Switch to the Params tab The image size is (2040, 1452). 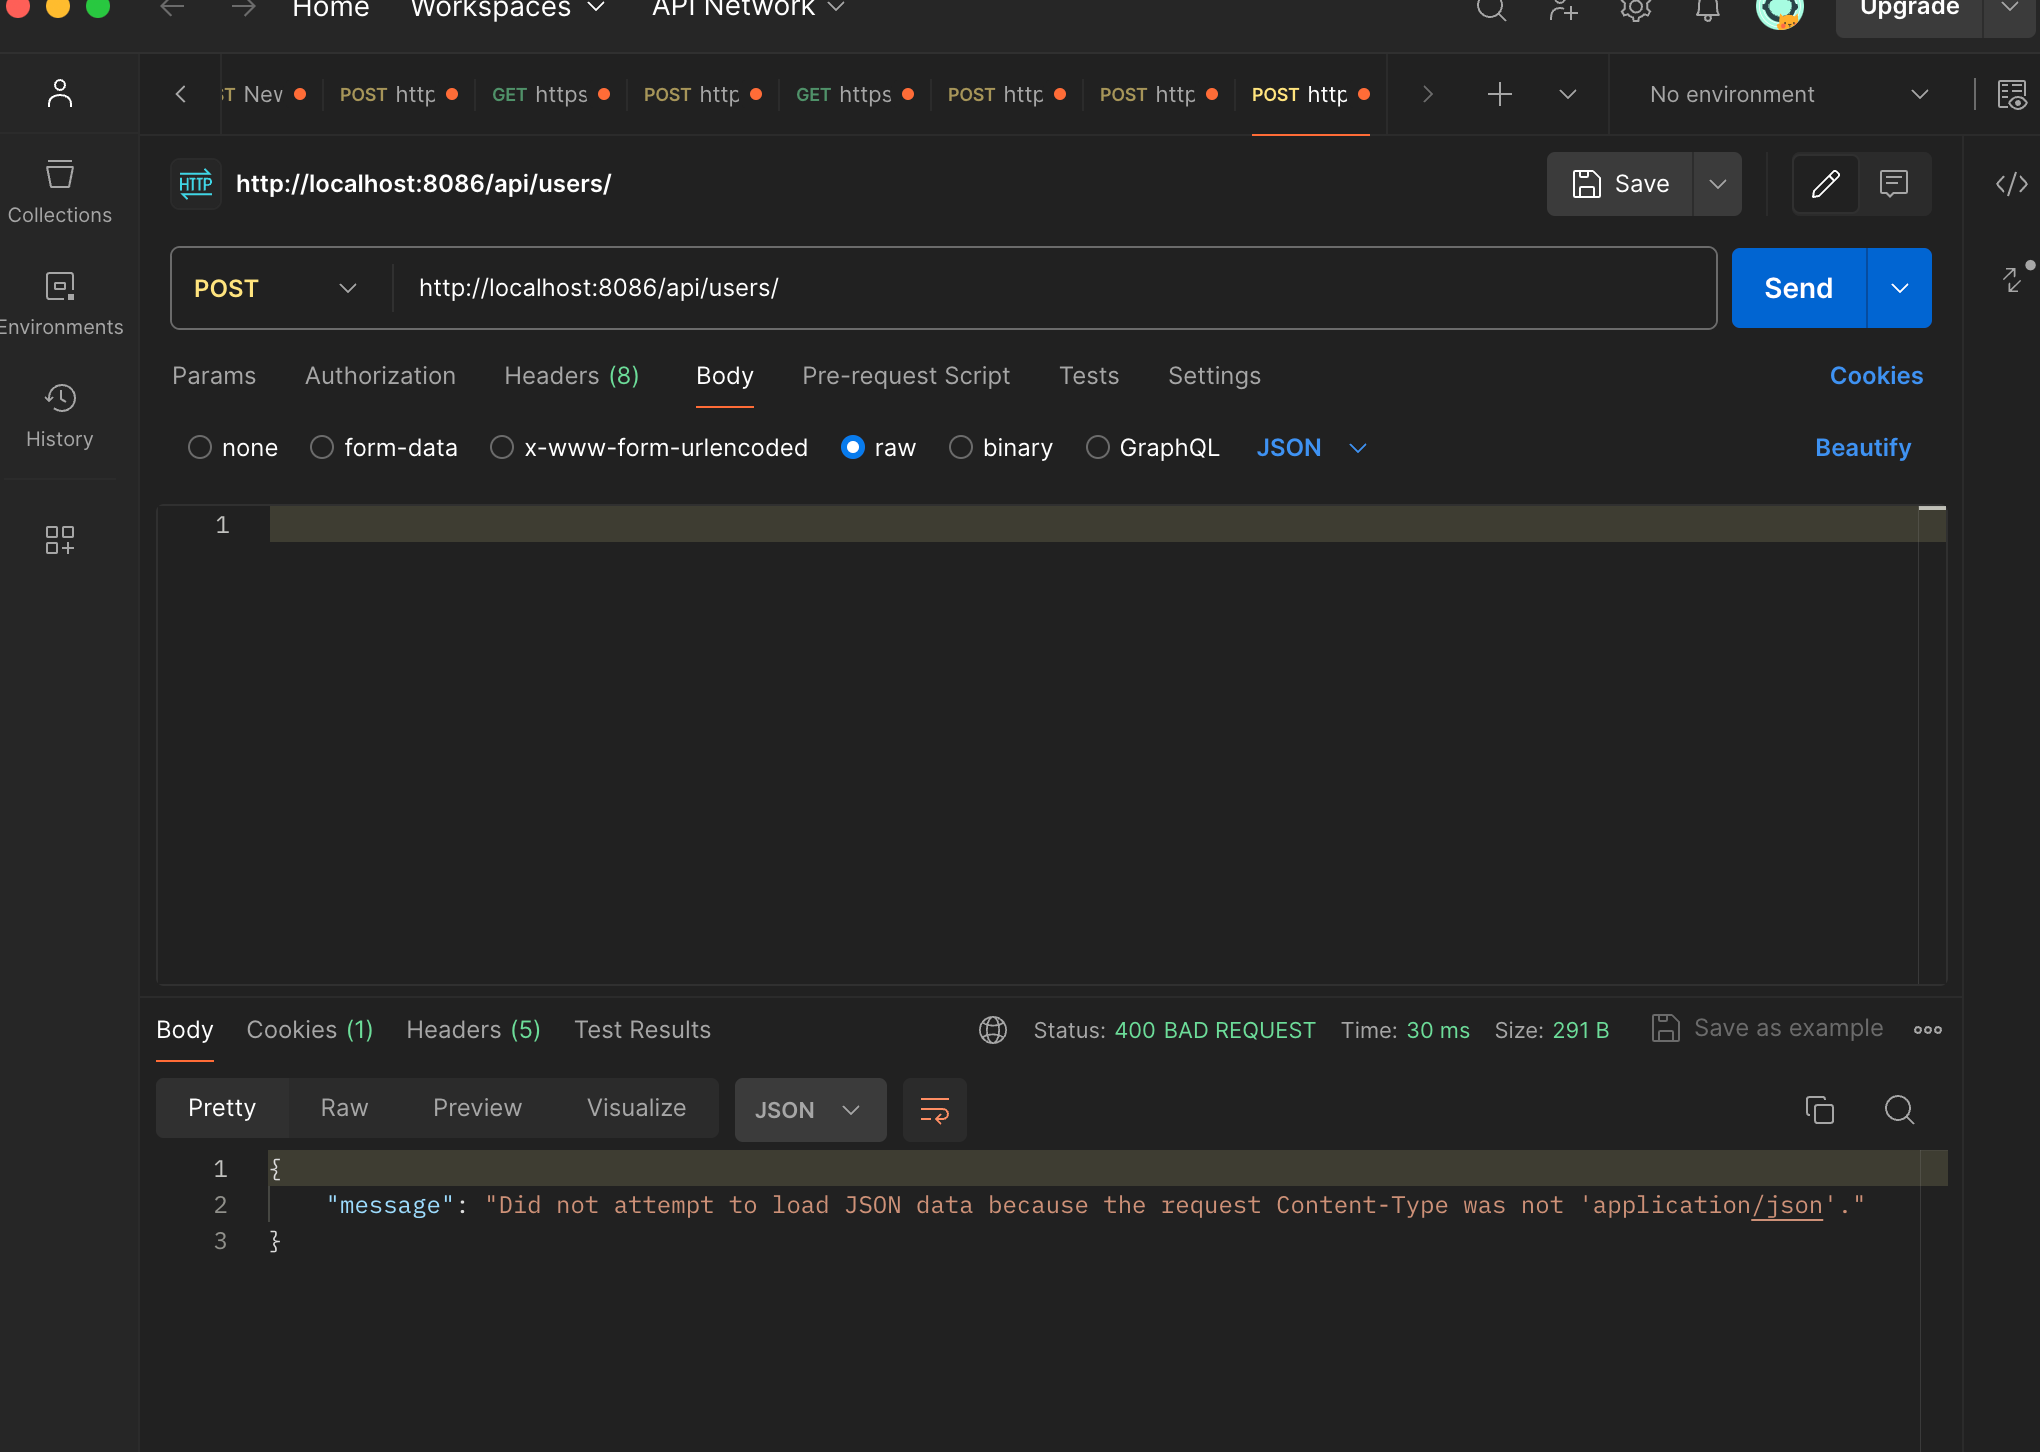click(214, 376)
